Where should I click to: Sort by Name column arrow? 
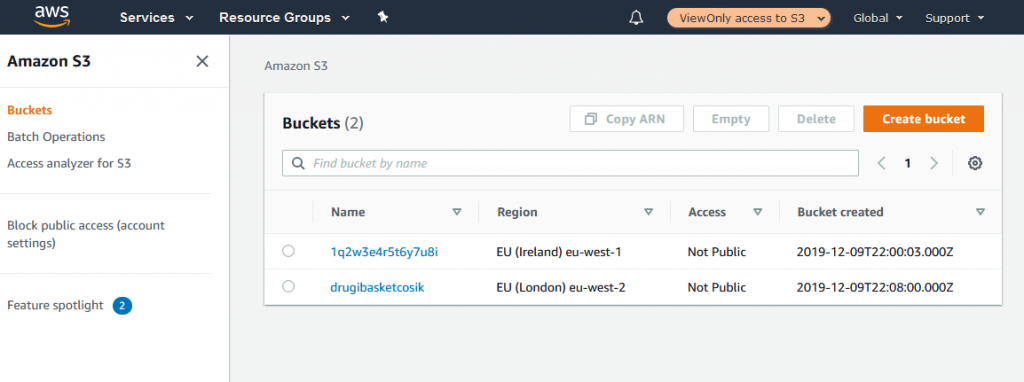(457, 212)
